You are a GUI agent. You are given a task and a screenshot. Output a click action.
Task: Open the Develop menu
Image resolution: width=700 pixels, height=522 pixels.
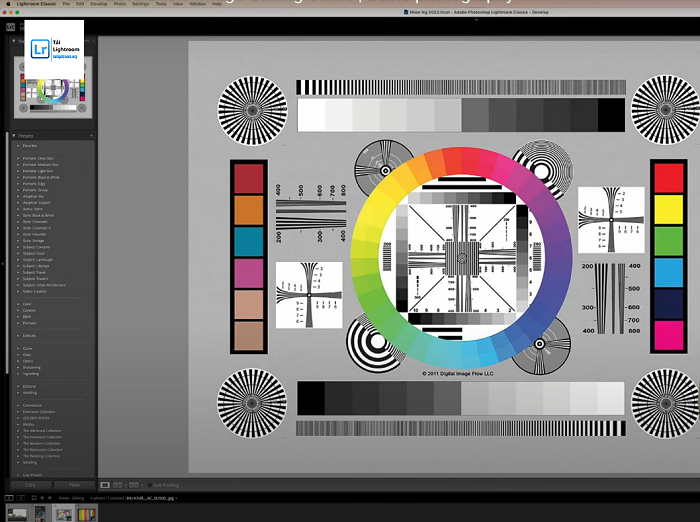99,4
